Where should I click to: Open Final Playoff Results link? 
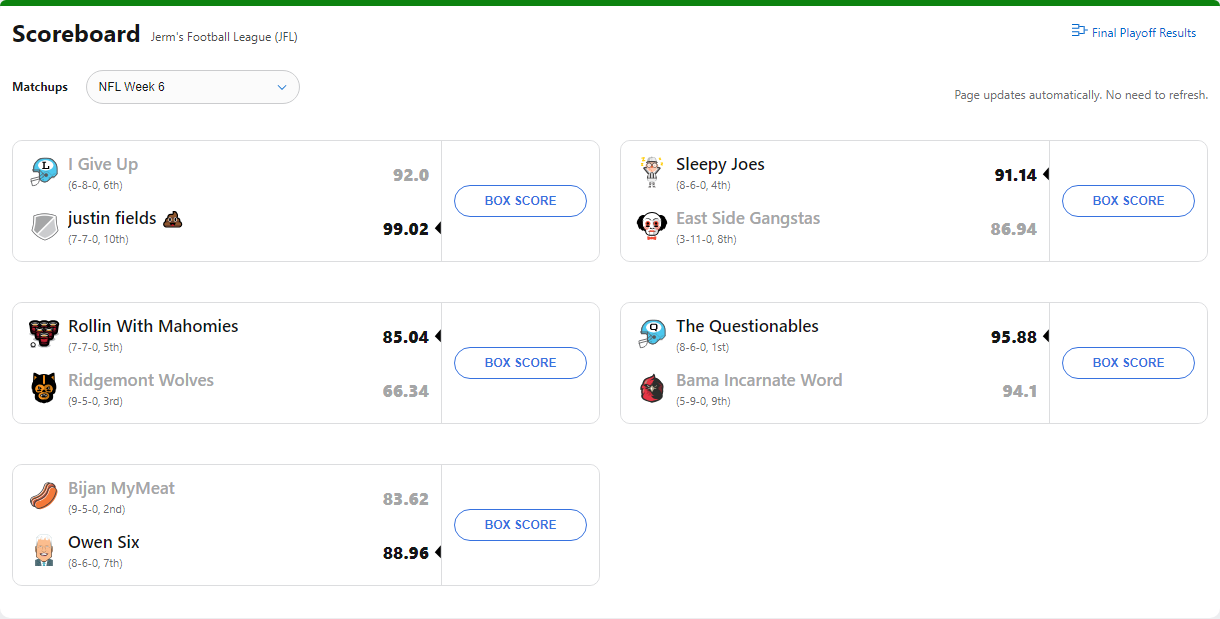click(x=1143, y=33)
